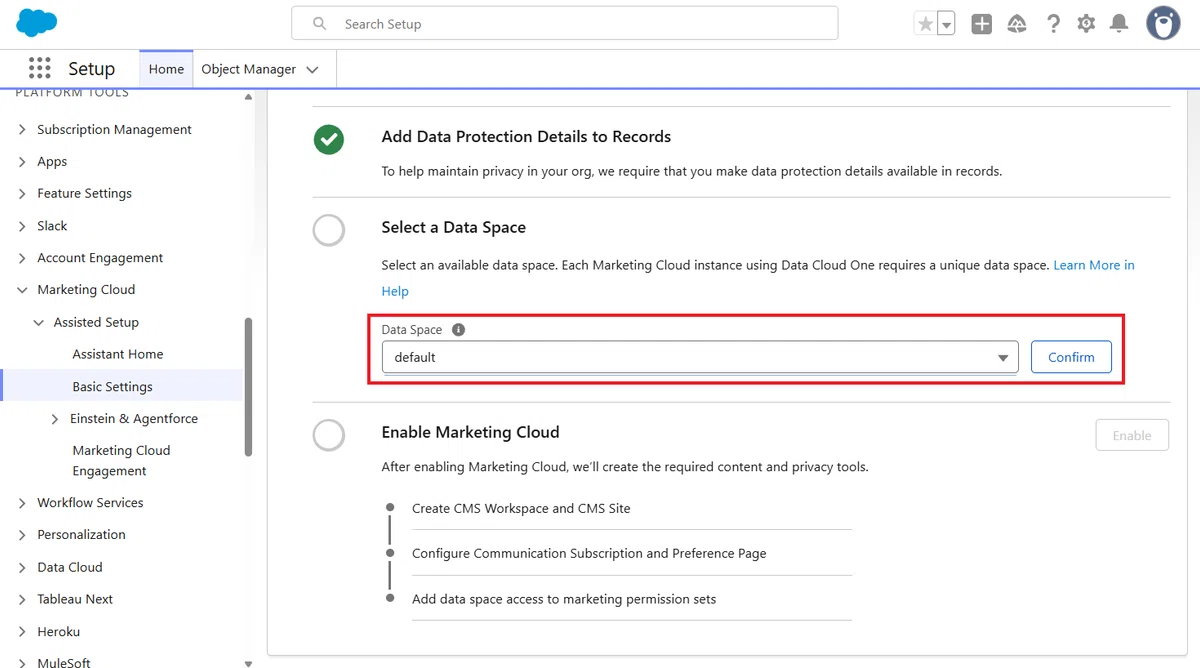Click 'Add data space access to marketing permission sets'
Image resolution: width=1200 pixels, height=668 pixels.
[x=564, y=599]
